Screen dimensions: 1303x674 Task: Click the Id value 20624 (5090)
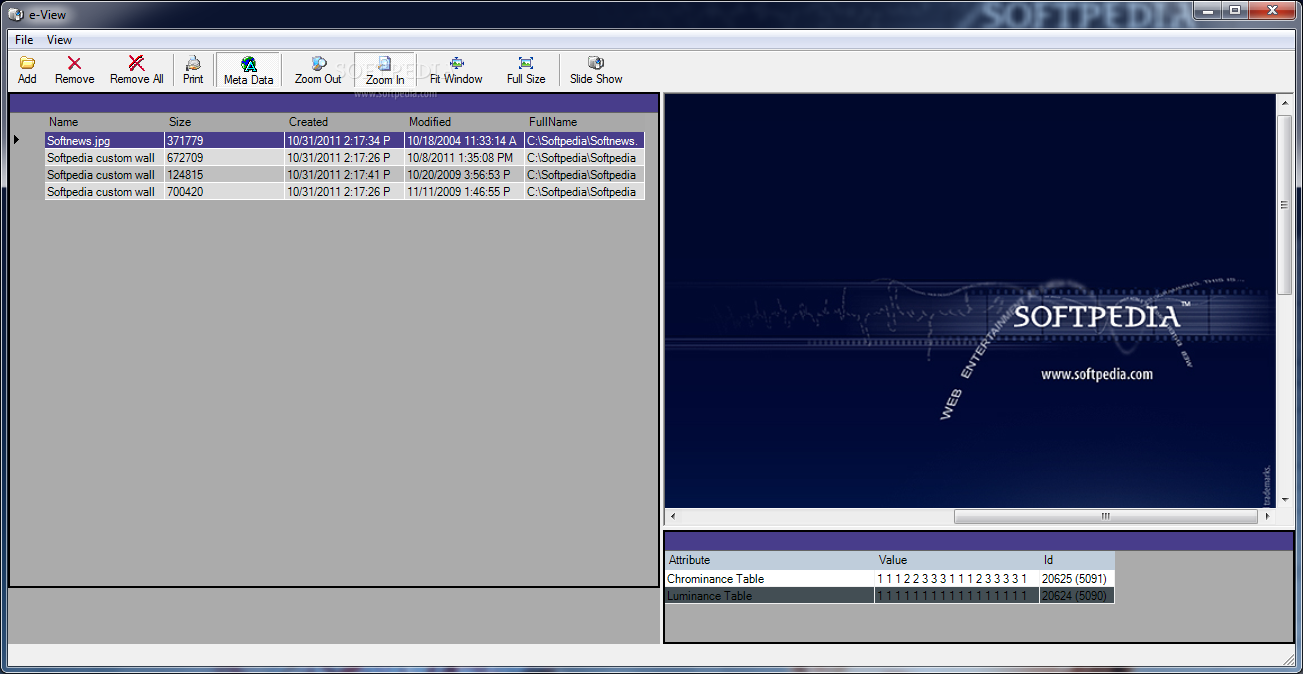1076,596
